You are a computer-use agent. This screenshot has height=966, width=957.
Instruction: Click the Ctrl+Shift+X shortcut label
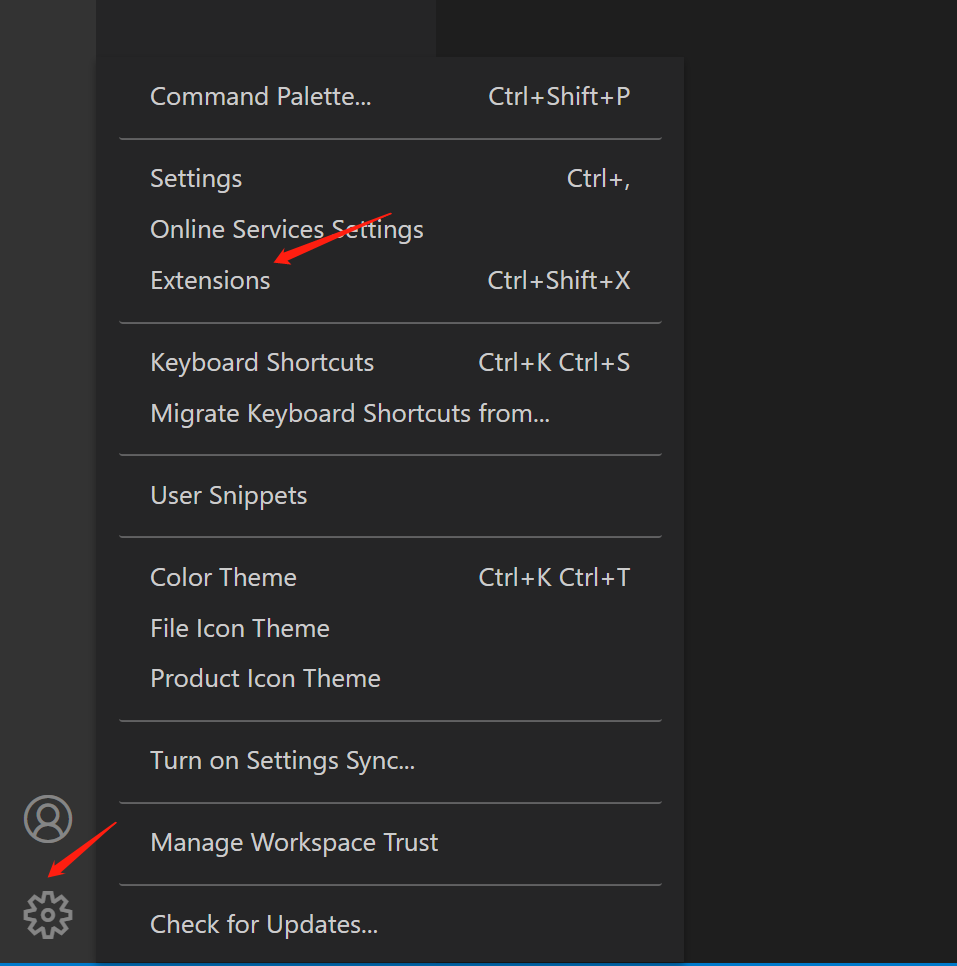point(559,281)
